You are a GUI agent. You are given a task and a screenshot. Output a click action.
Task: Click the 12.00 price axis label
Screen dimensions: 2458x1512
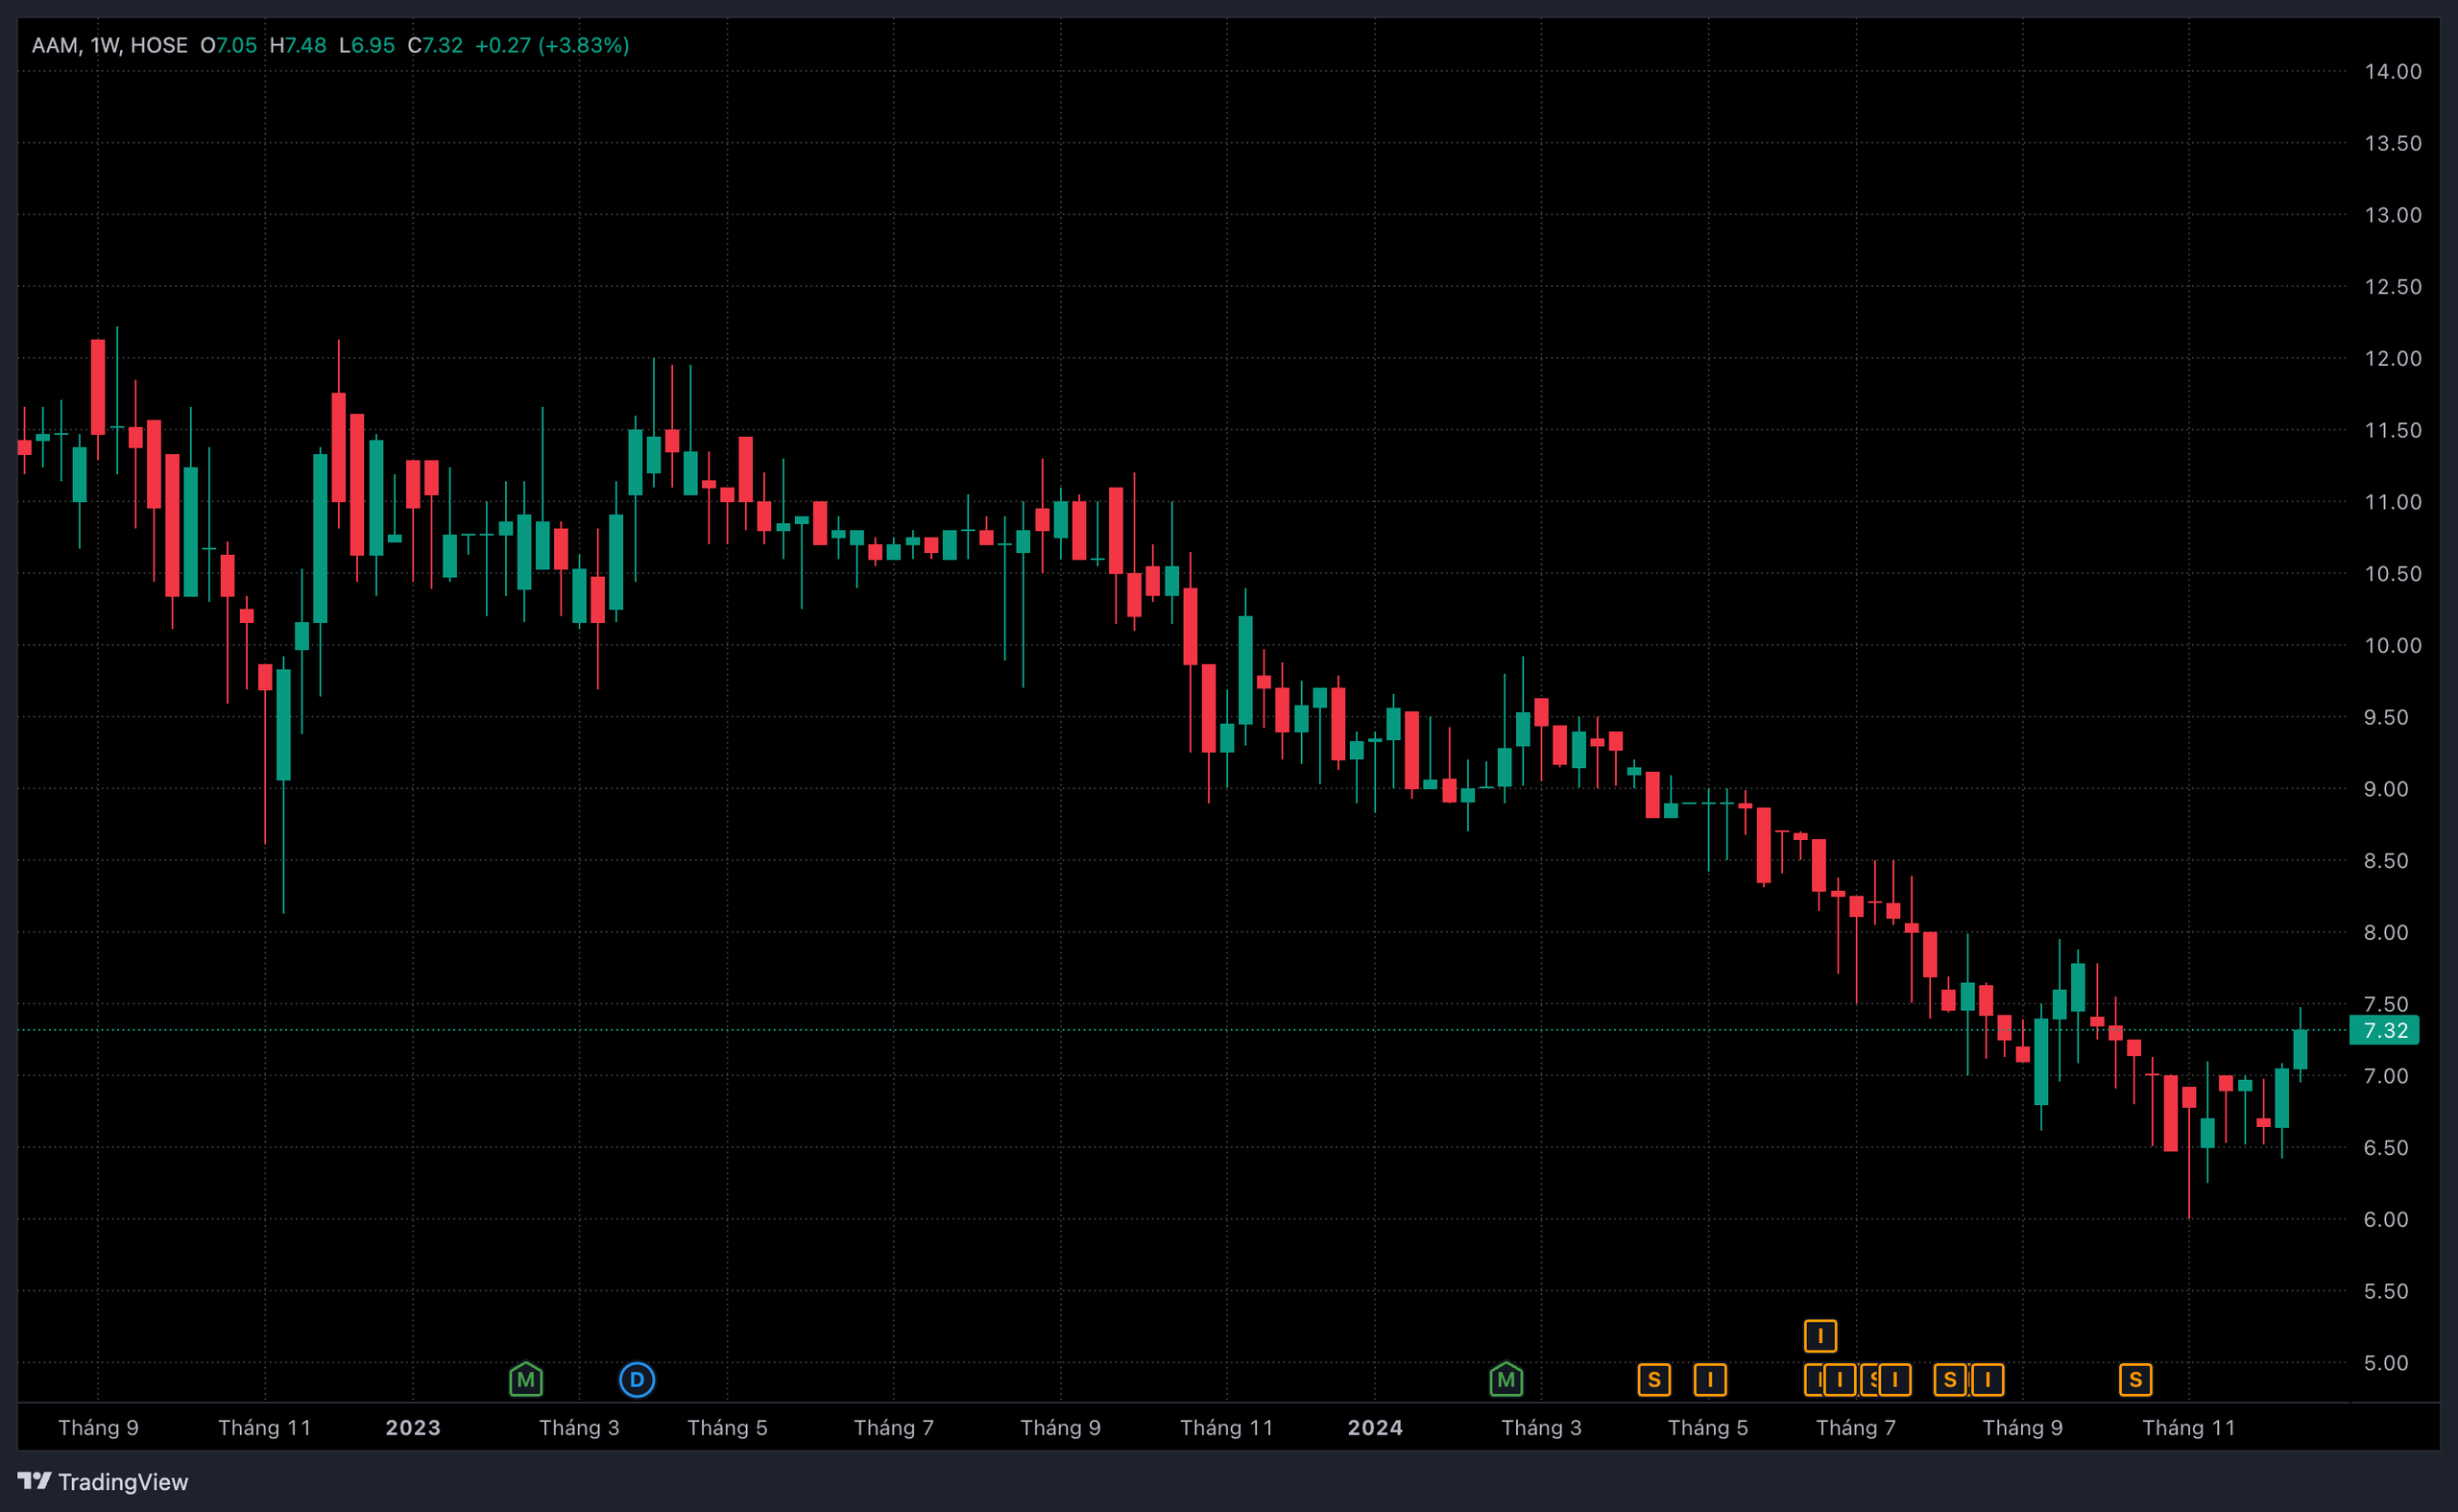(x=2393, y=358)
